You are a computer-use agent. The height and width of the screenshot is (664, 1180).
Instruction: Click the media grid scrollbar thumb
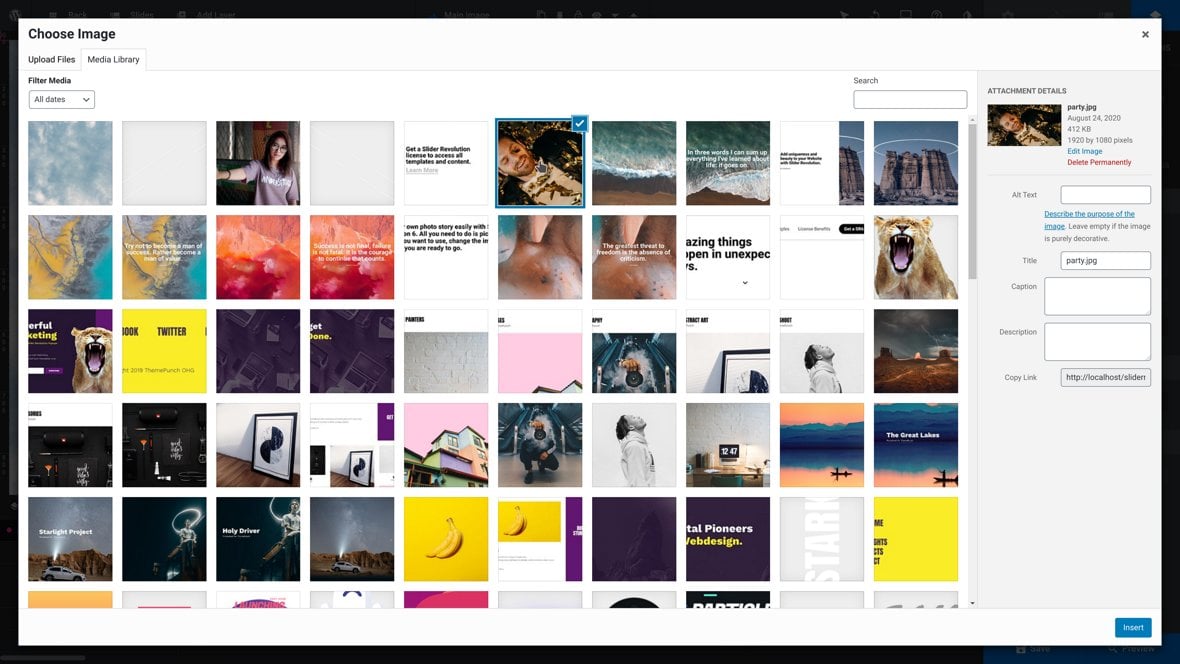pyautogui.click(x=972, y=202)
